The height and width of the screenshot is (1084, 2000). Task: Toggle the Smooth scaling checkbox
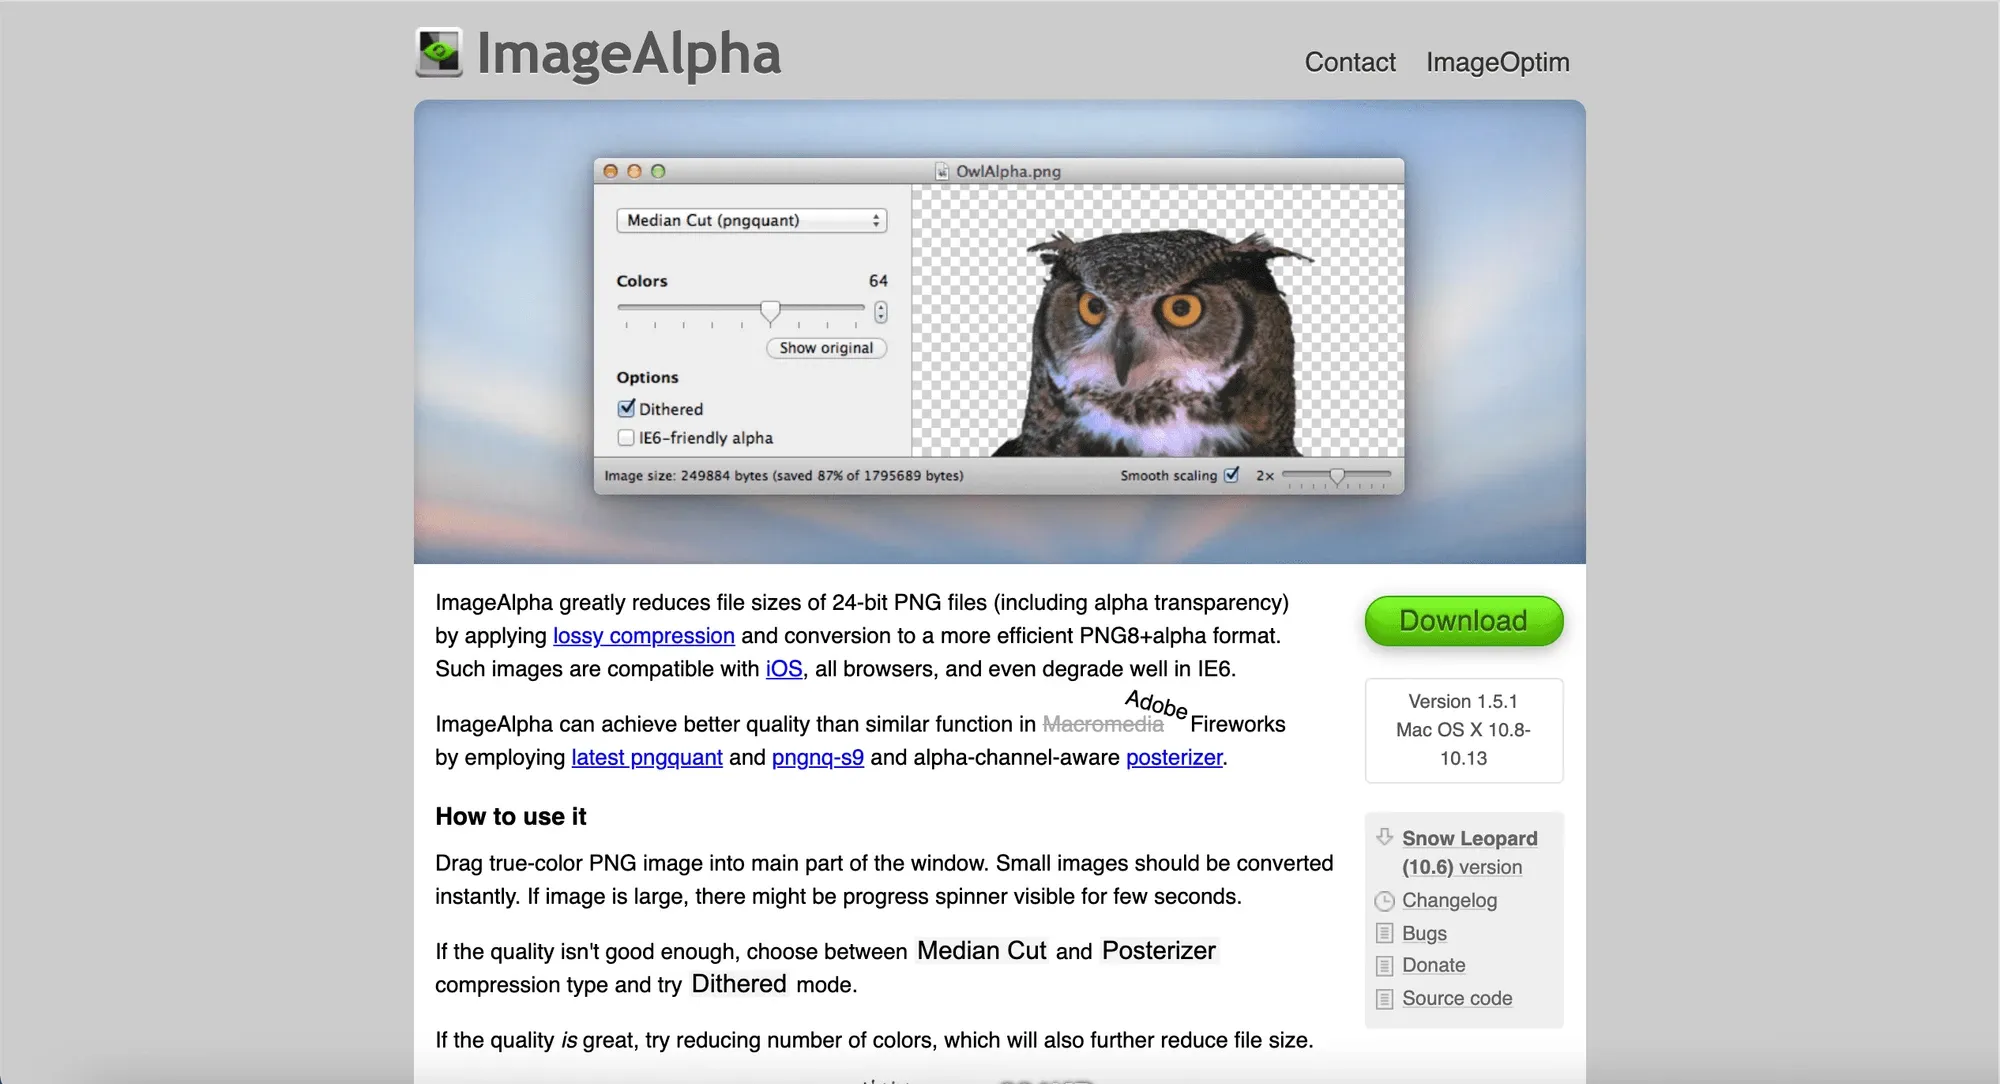(x=1232, y=475)
